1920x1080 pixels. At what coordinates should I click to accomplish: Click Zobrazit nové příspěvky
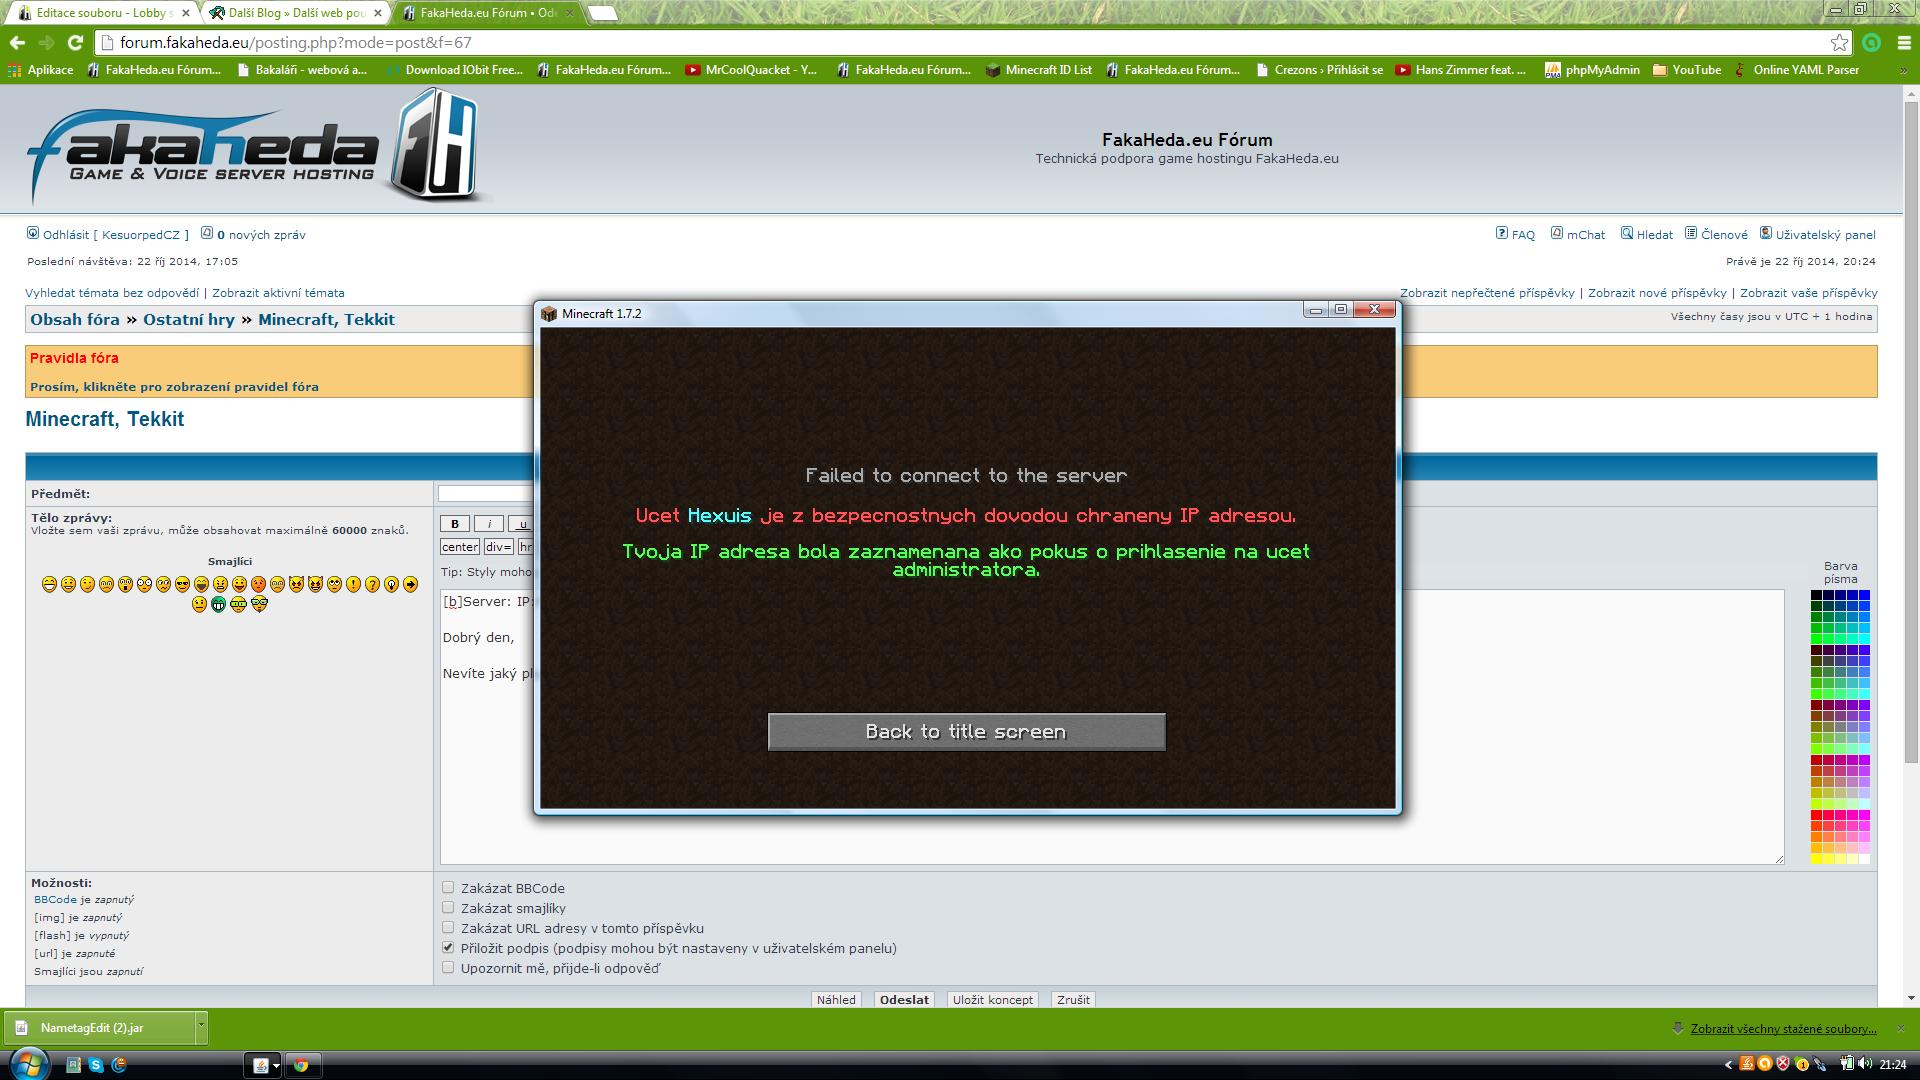(x=1657, y=293)
